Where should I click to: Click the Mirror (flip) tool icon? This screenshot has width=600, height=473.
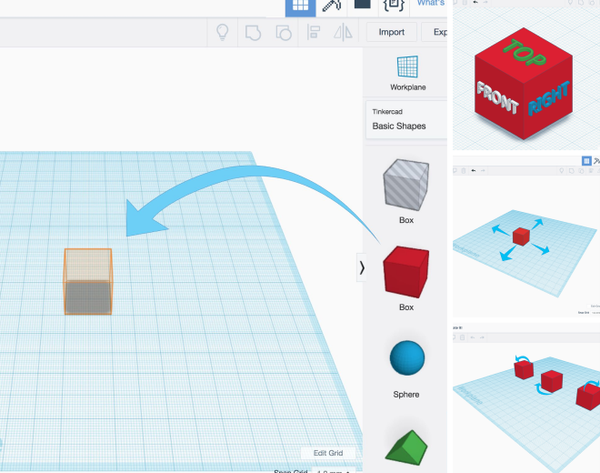click(x=343, y=32)
